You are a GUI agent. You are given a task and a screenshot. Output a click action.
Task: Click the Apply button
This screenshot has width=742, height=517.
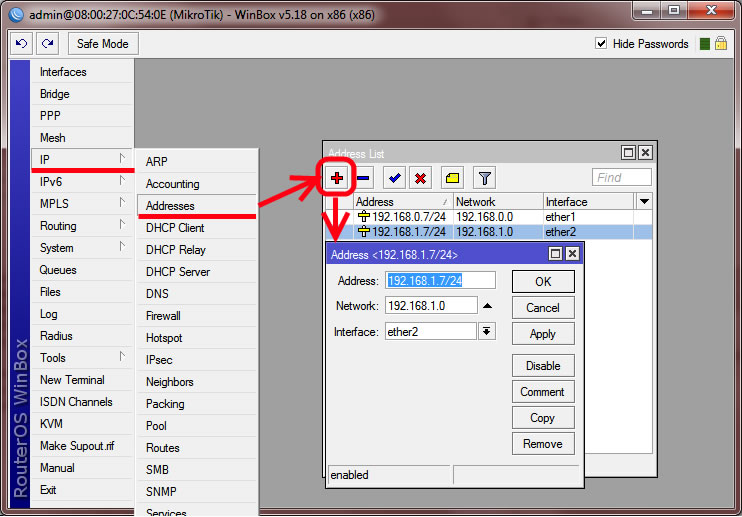pos(543,334)
